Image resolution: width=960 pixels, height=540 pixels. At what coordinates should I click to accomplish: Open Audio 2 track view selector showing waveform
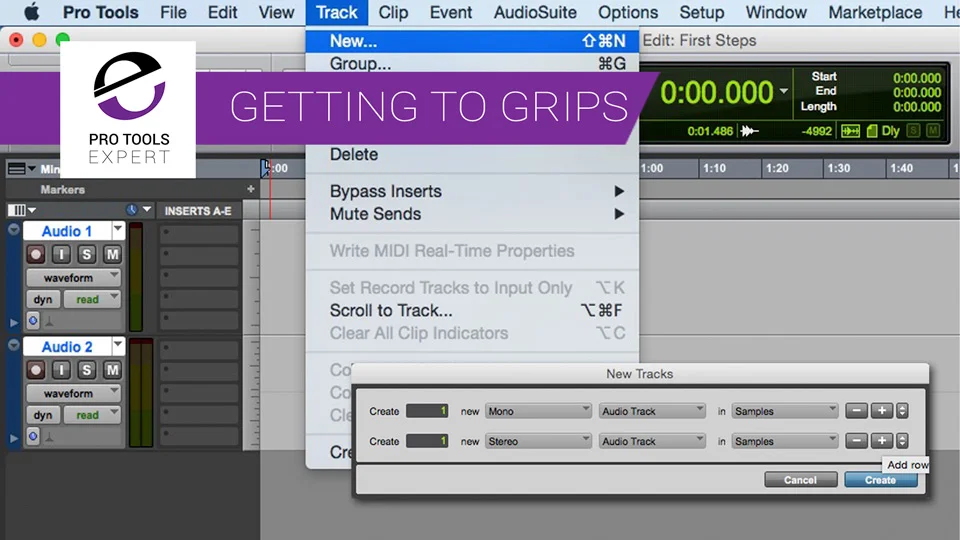pos(73,393)
